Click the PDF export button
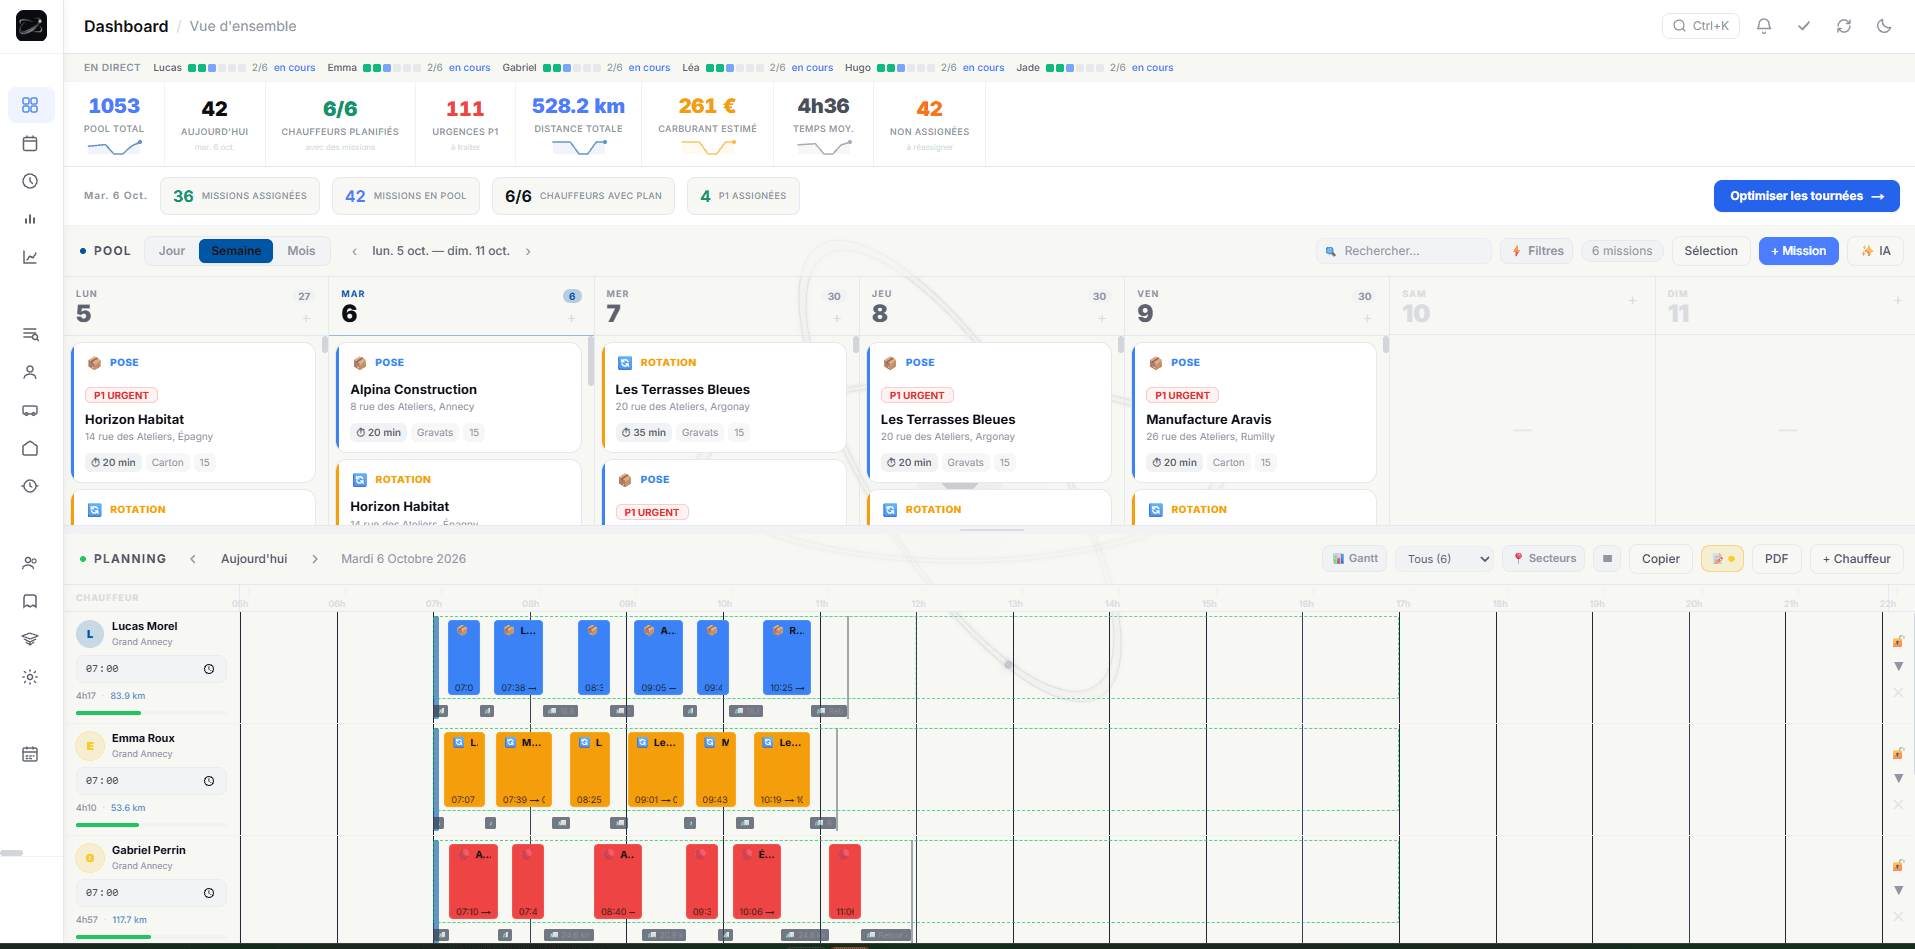 (x=1776, y=559)
